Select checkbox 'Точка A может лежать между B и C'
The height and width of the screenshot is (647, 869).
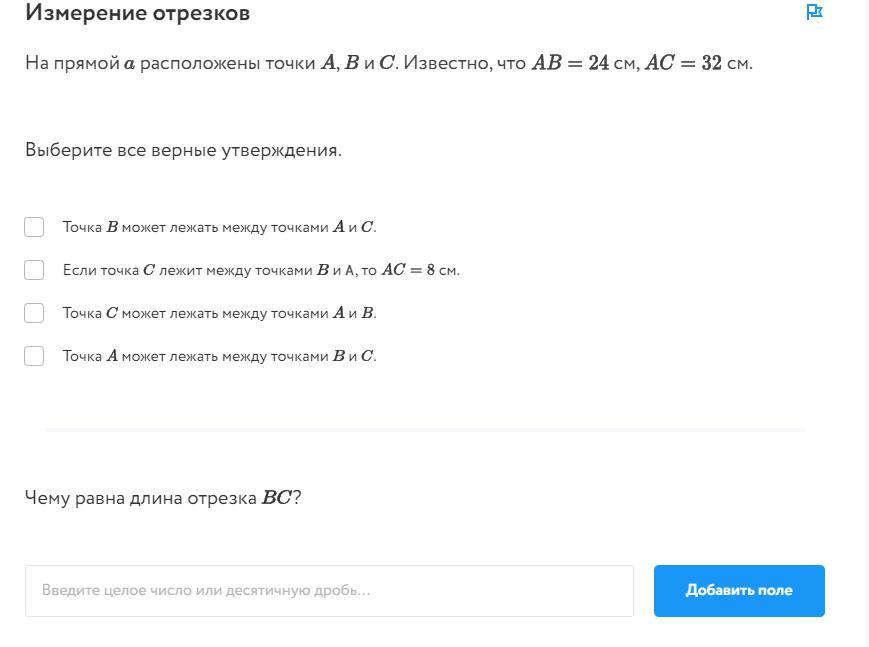(x=34, y=356)
